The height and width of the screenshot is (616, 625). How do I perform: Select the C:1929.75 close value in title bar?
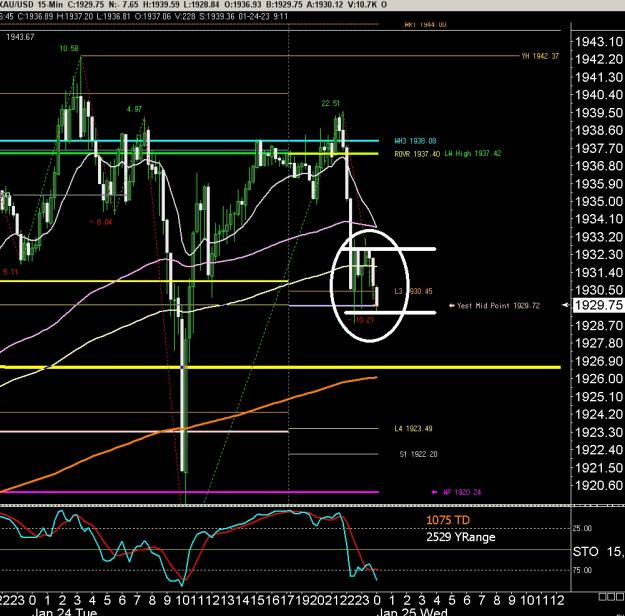point(87,5)
